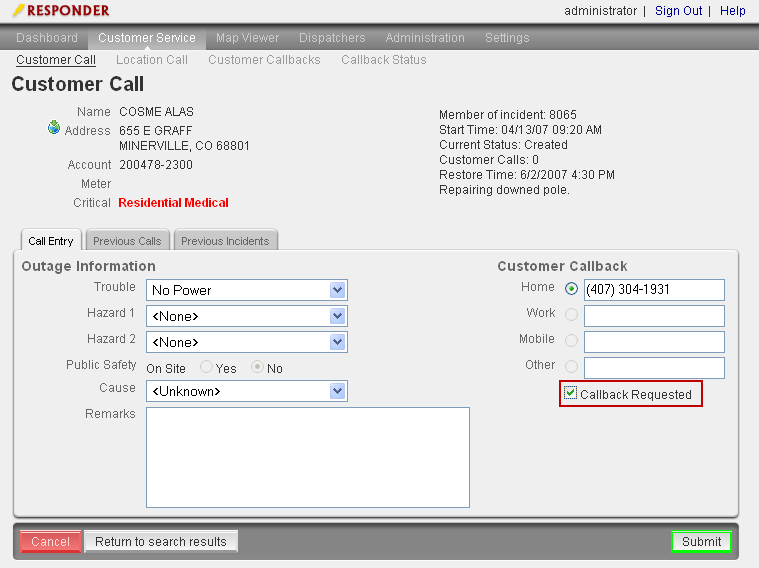Click the Sign Out link
The height and width of the screenshot is (568, 759).
click(x=678, y=11)
